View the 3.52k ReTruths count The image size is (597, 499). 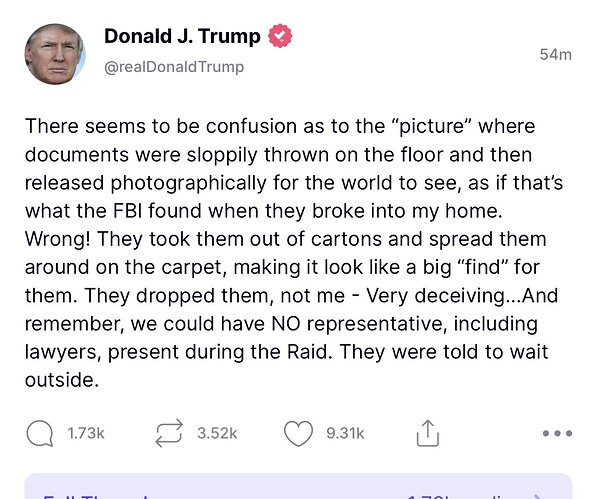pos(217,433)
